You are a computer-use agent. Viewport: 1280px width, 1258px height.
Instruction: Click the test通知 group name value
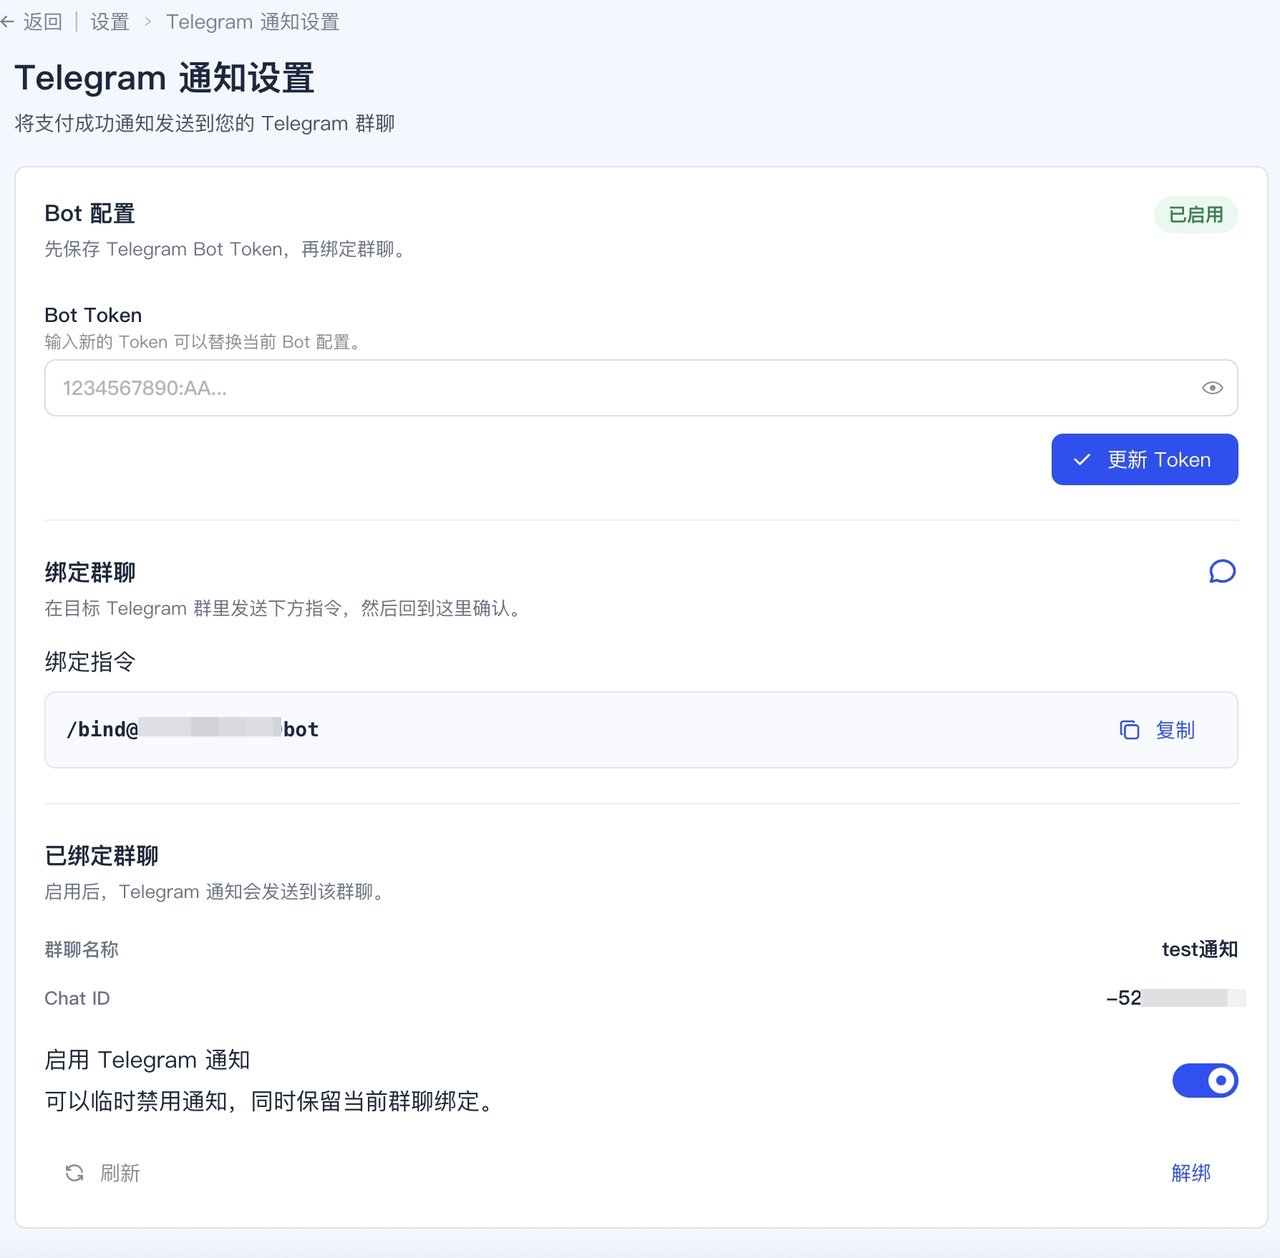click(1200, 949)
